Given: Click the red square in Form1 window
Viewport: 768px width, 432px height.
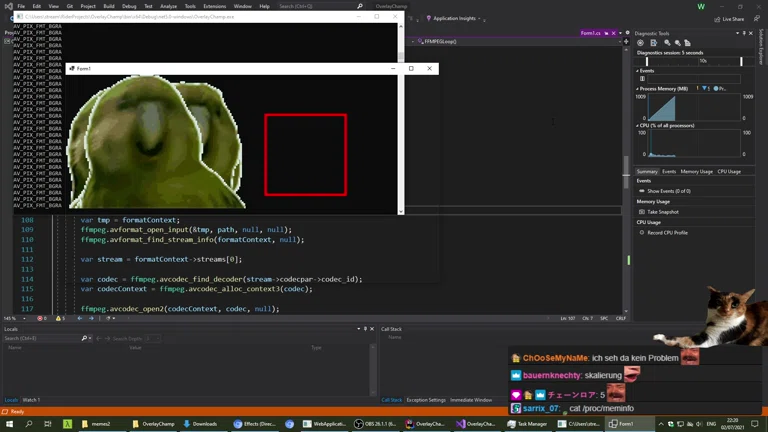Looking at the screenshot, I should pyautogui.click(x=306, y=155).
